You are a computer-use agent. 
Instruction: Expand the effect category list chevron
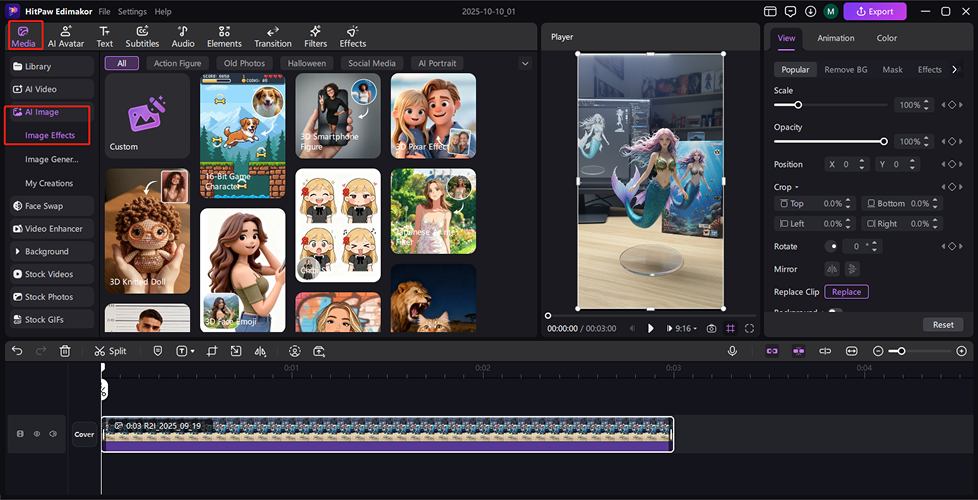pyautogui.click(x=525, y=63)
